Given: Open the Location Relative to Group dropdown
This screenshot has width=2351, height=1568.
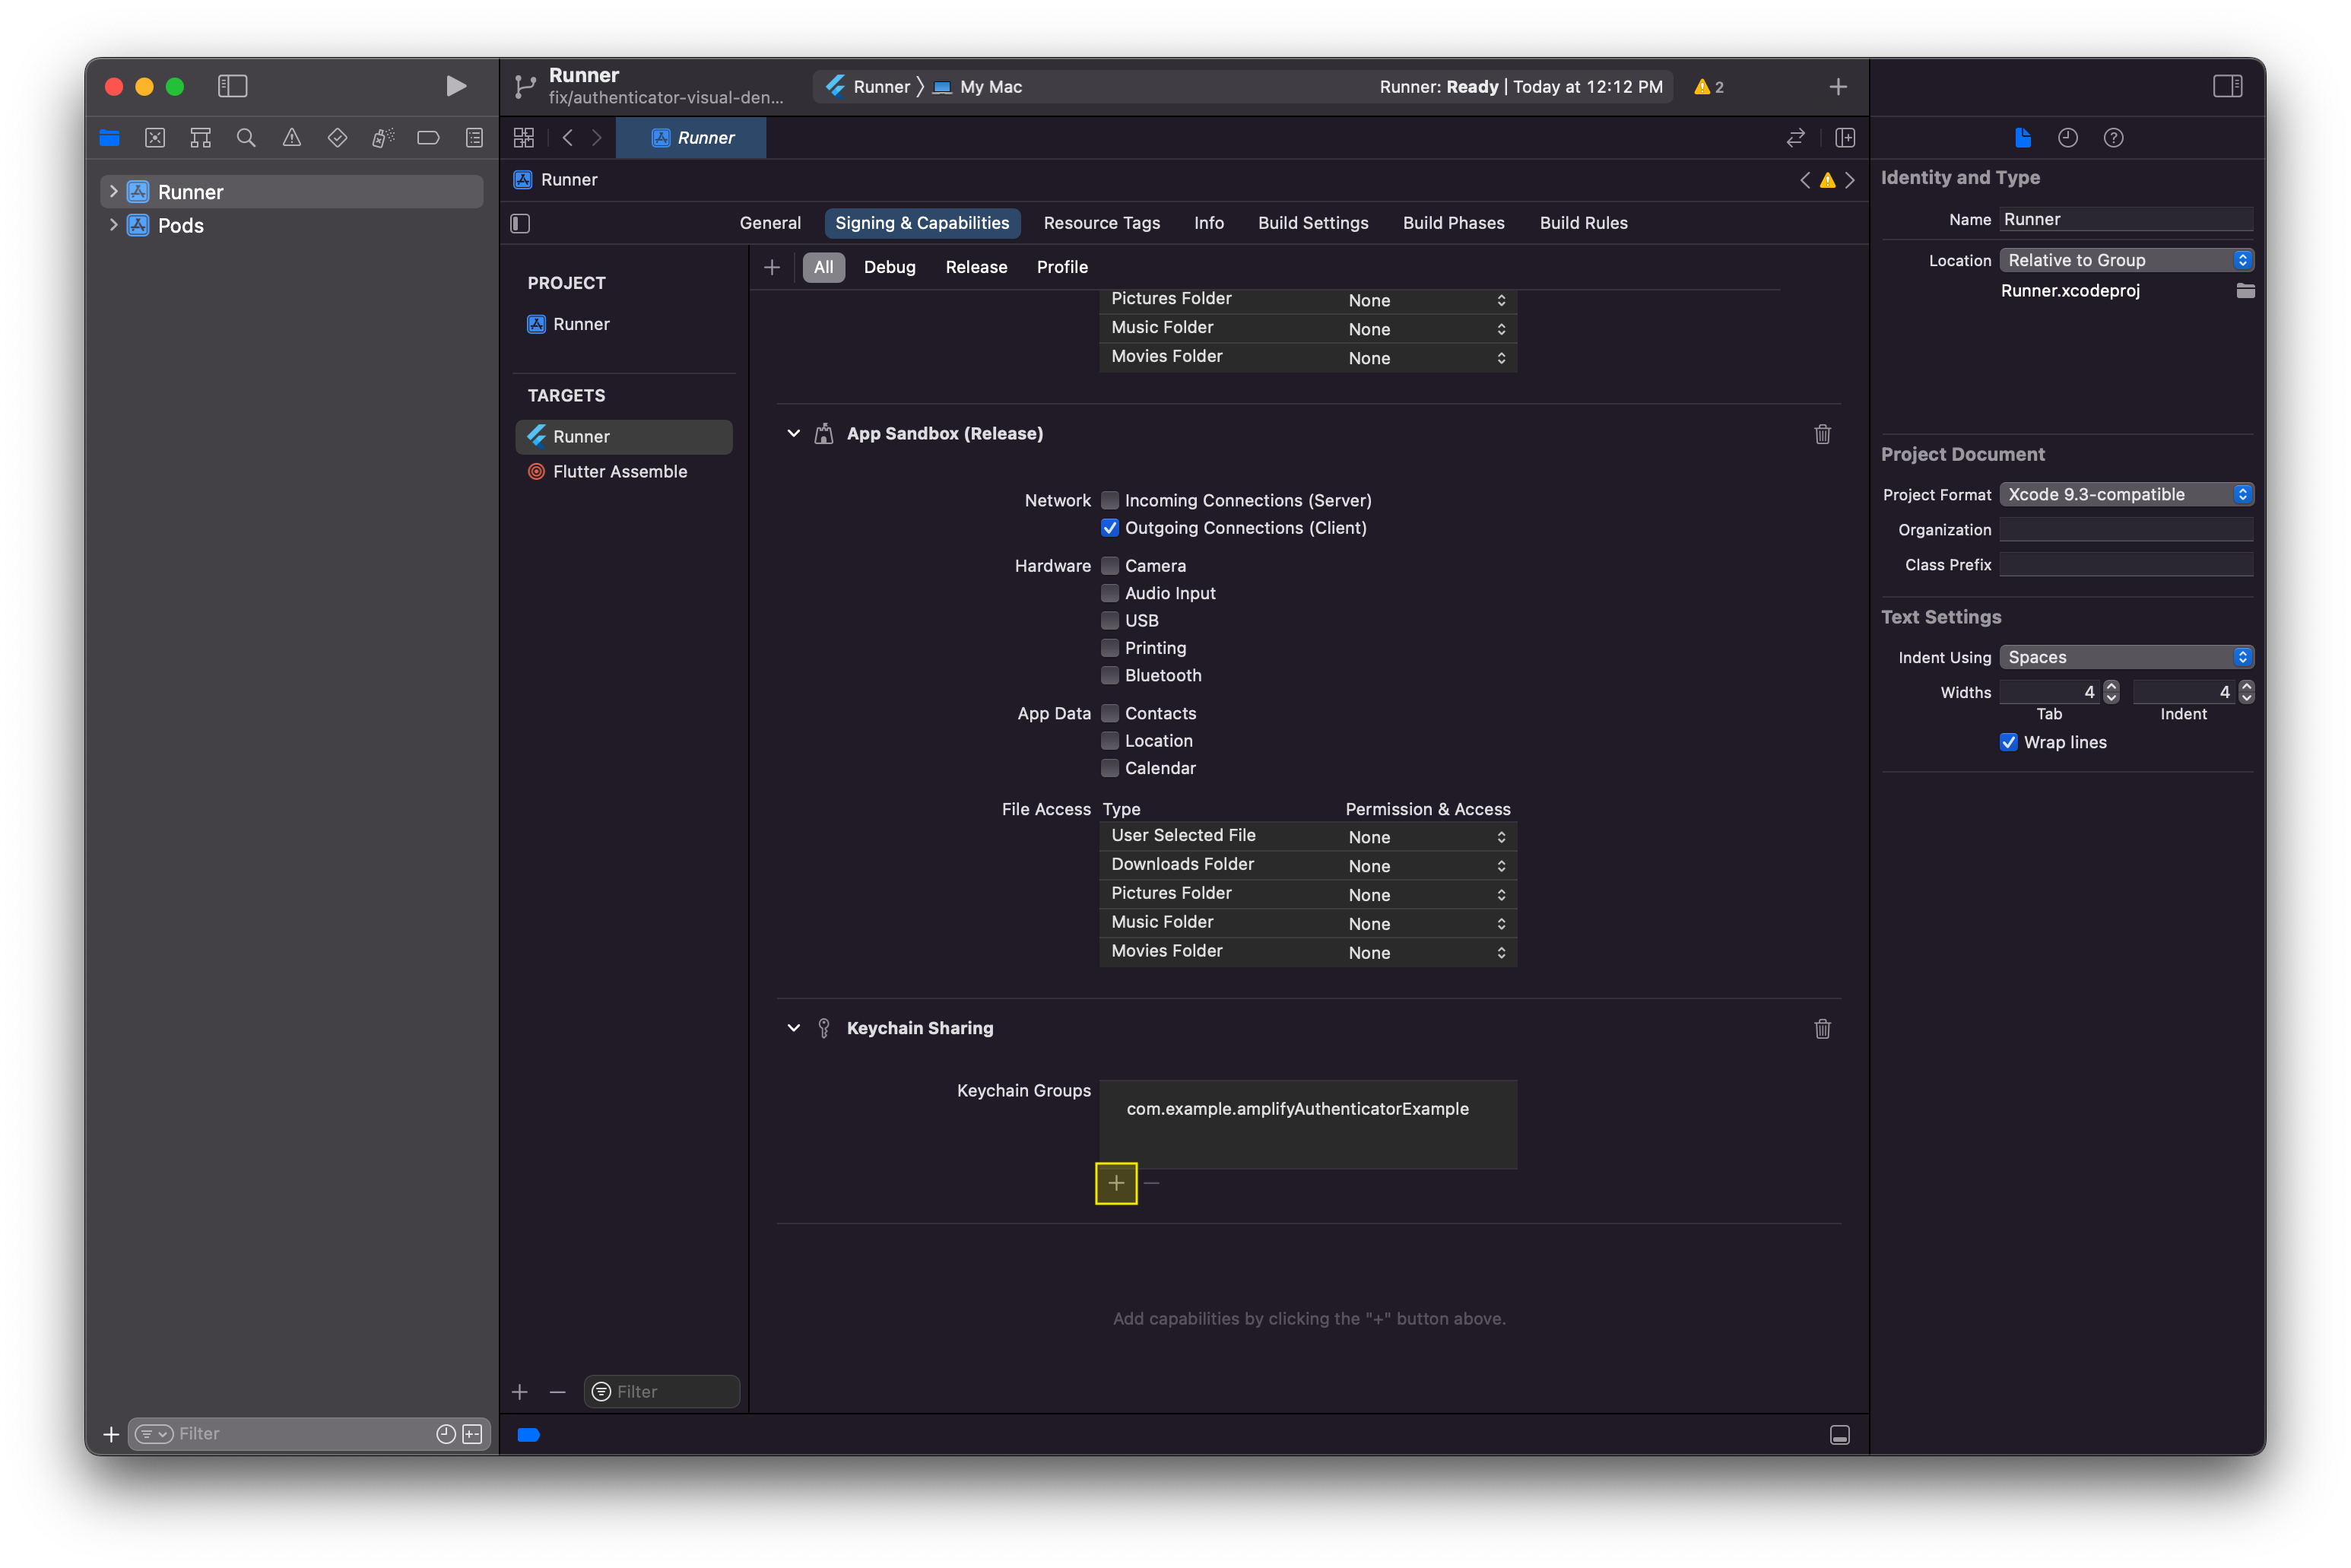Looking at the screenshot, I should (2126, 260).
